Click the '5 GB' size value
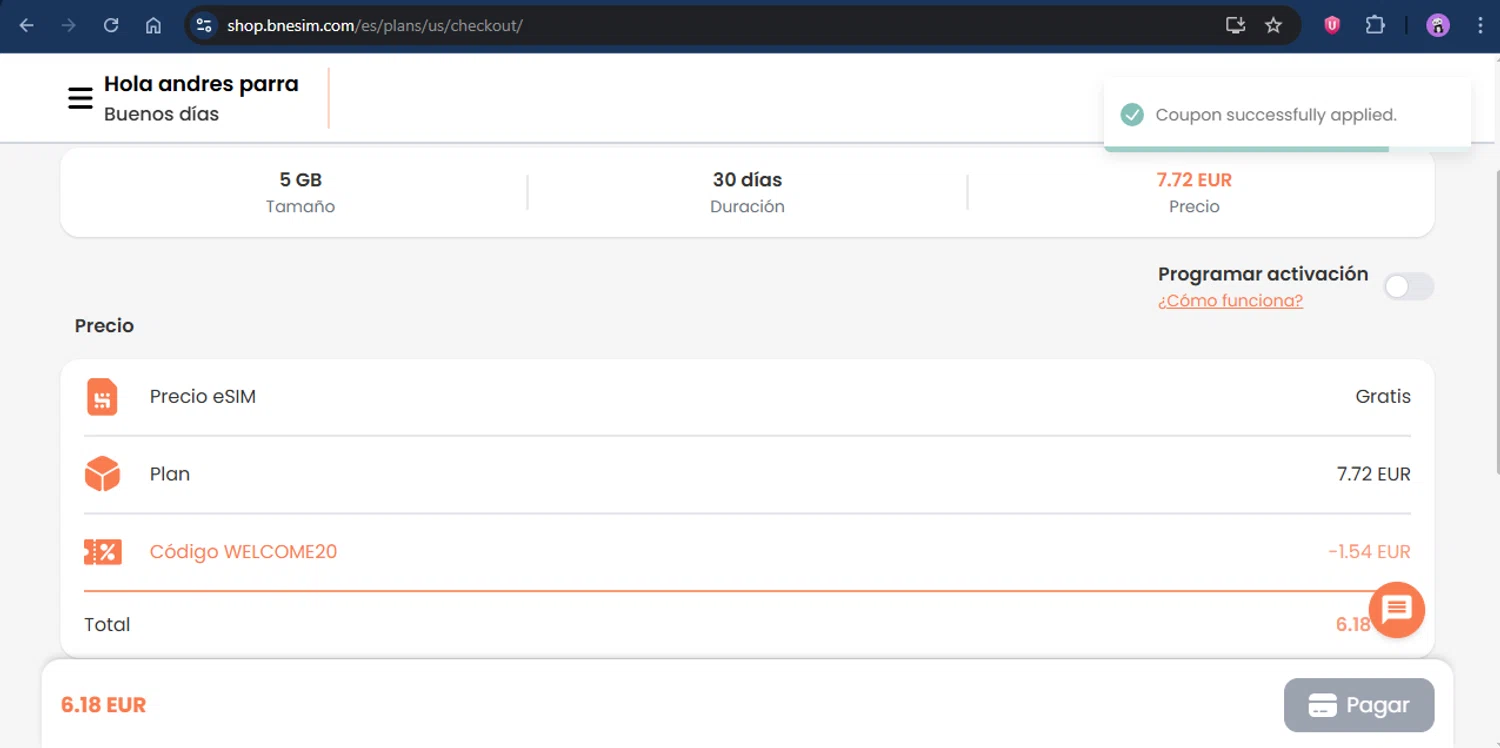The height and width of the screenshot is (748, 1500). pyautogui.click(x=300, y=180)
